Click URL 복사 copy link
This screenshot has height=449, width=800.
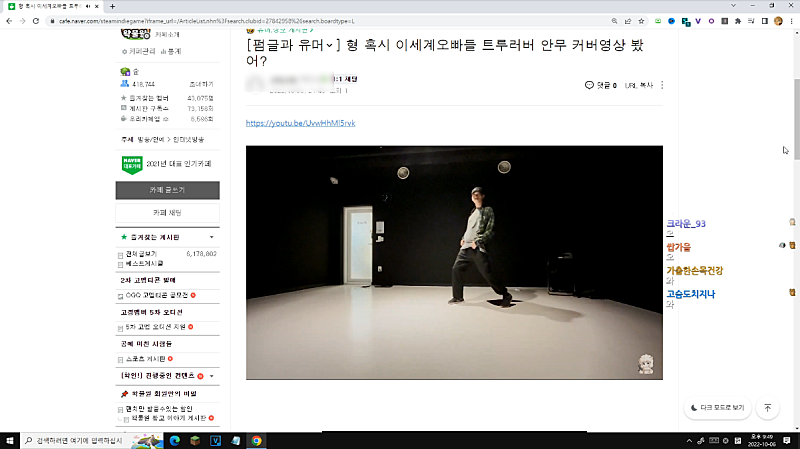tap(639, 85)
